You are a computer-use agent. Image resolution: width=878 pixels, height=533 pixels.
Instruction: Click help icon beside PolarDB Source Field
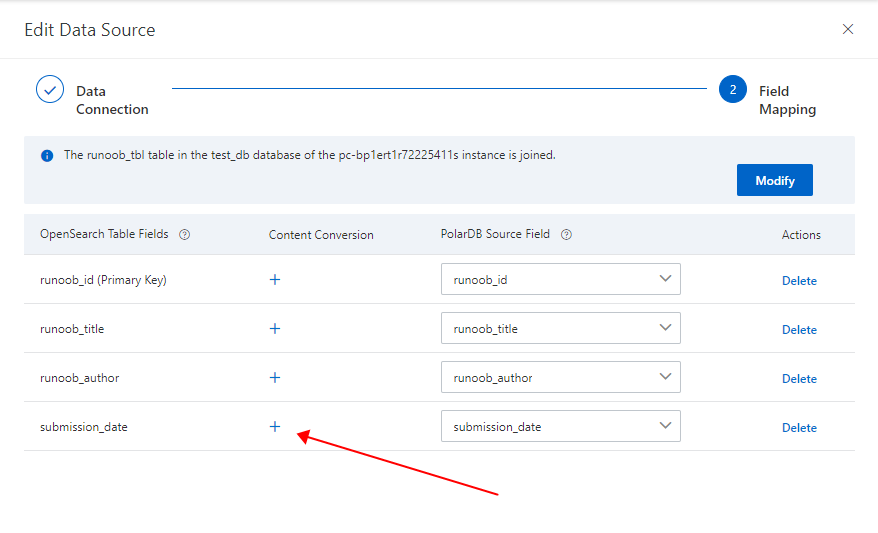[566, 235]
